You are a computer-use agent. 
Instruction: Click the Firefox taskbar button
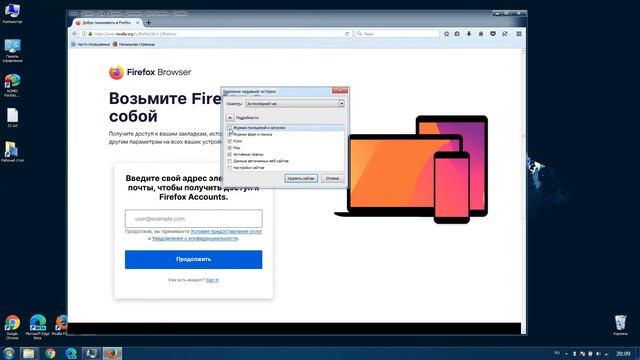[x=112, y=353]
